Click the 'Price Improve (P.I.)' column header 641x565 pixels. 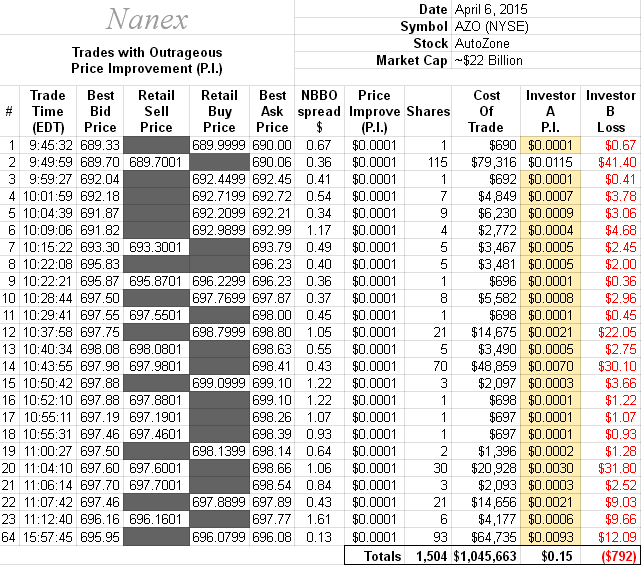[374, 111]
